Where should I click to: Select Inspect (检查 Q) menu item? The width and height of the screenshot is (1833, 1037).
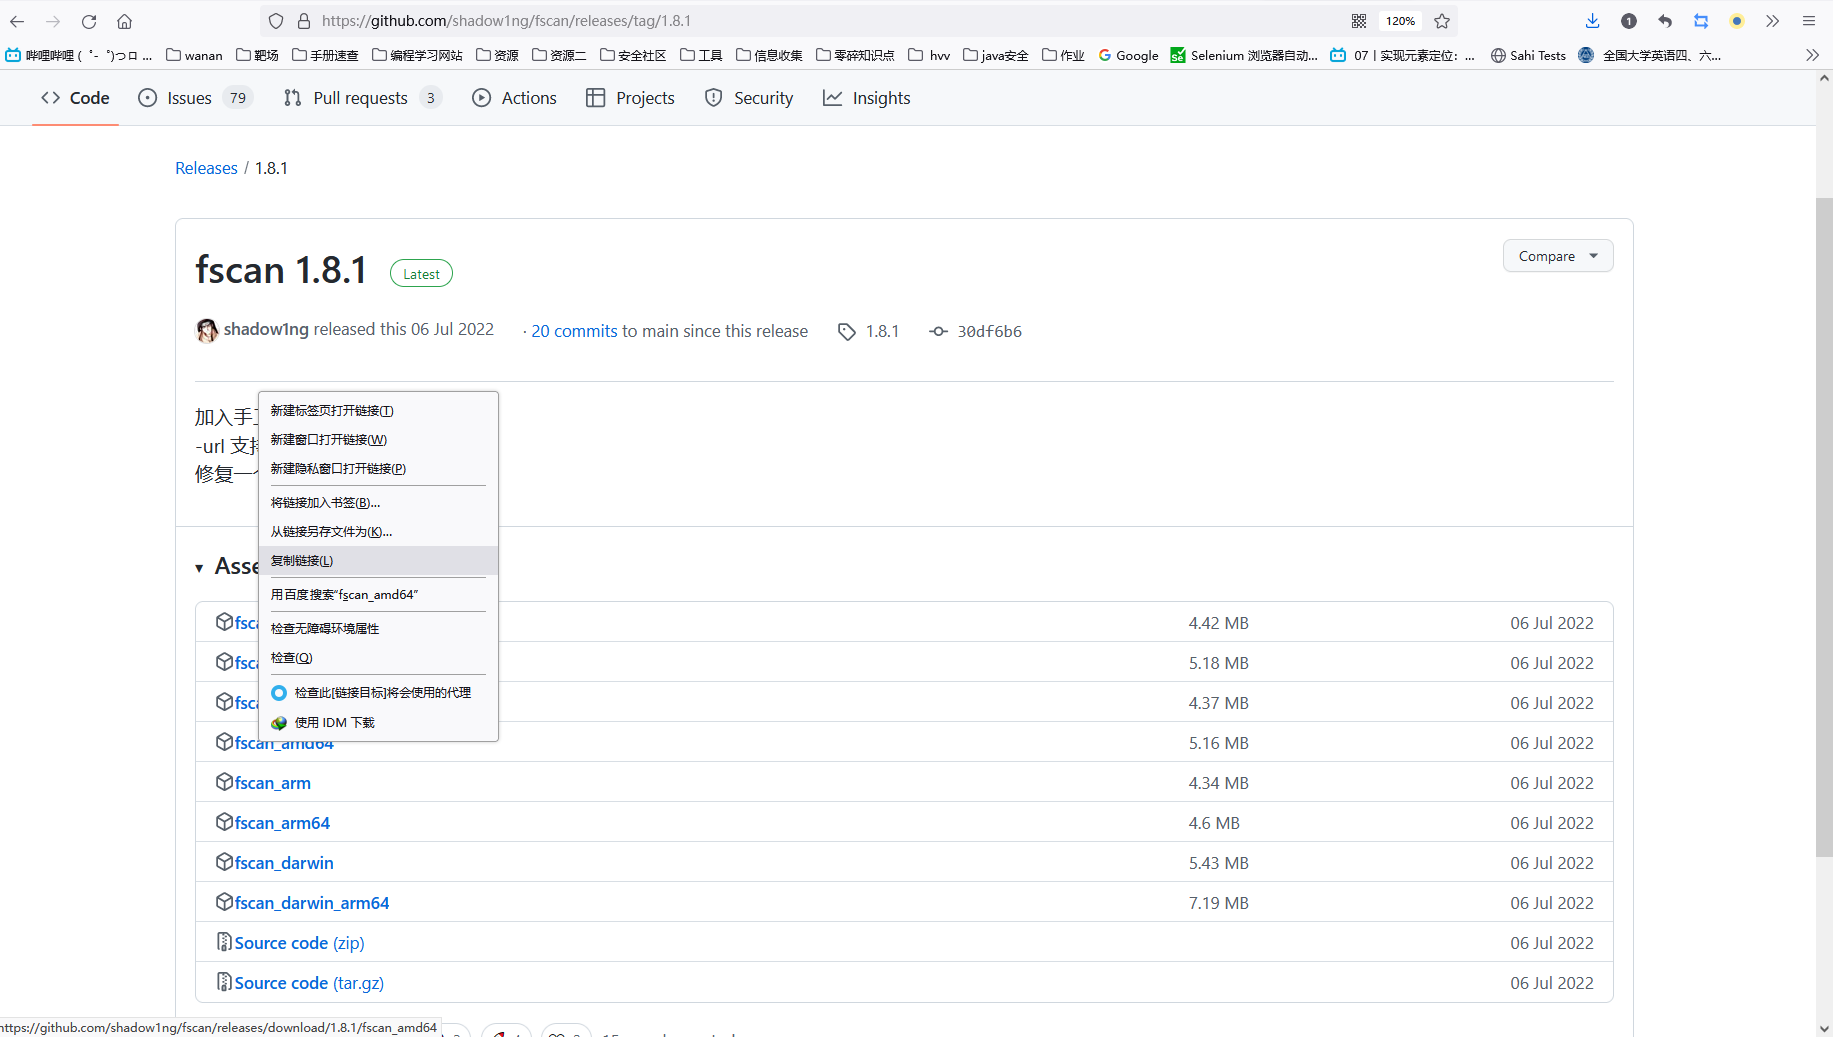(x=378, y=658)
